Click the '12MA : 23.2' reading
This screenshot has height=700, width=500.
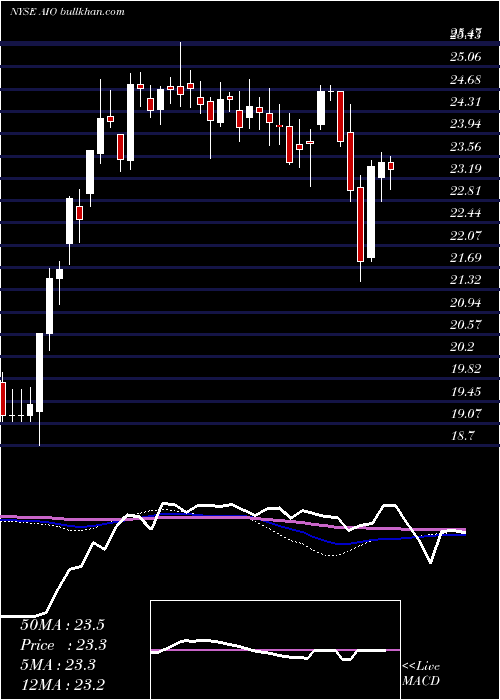pos(62,685)
